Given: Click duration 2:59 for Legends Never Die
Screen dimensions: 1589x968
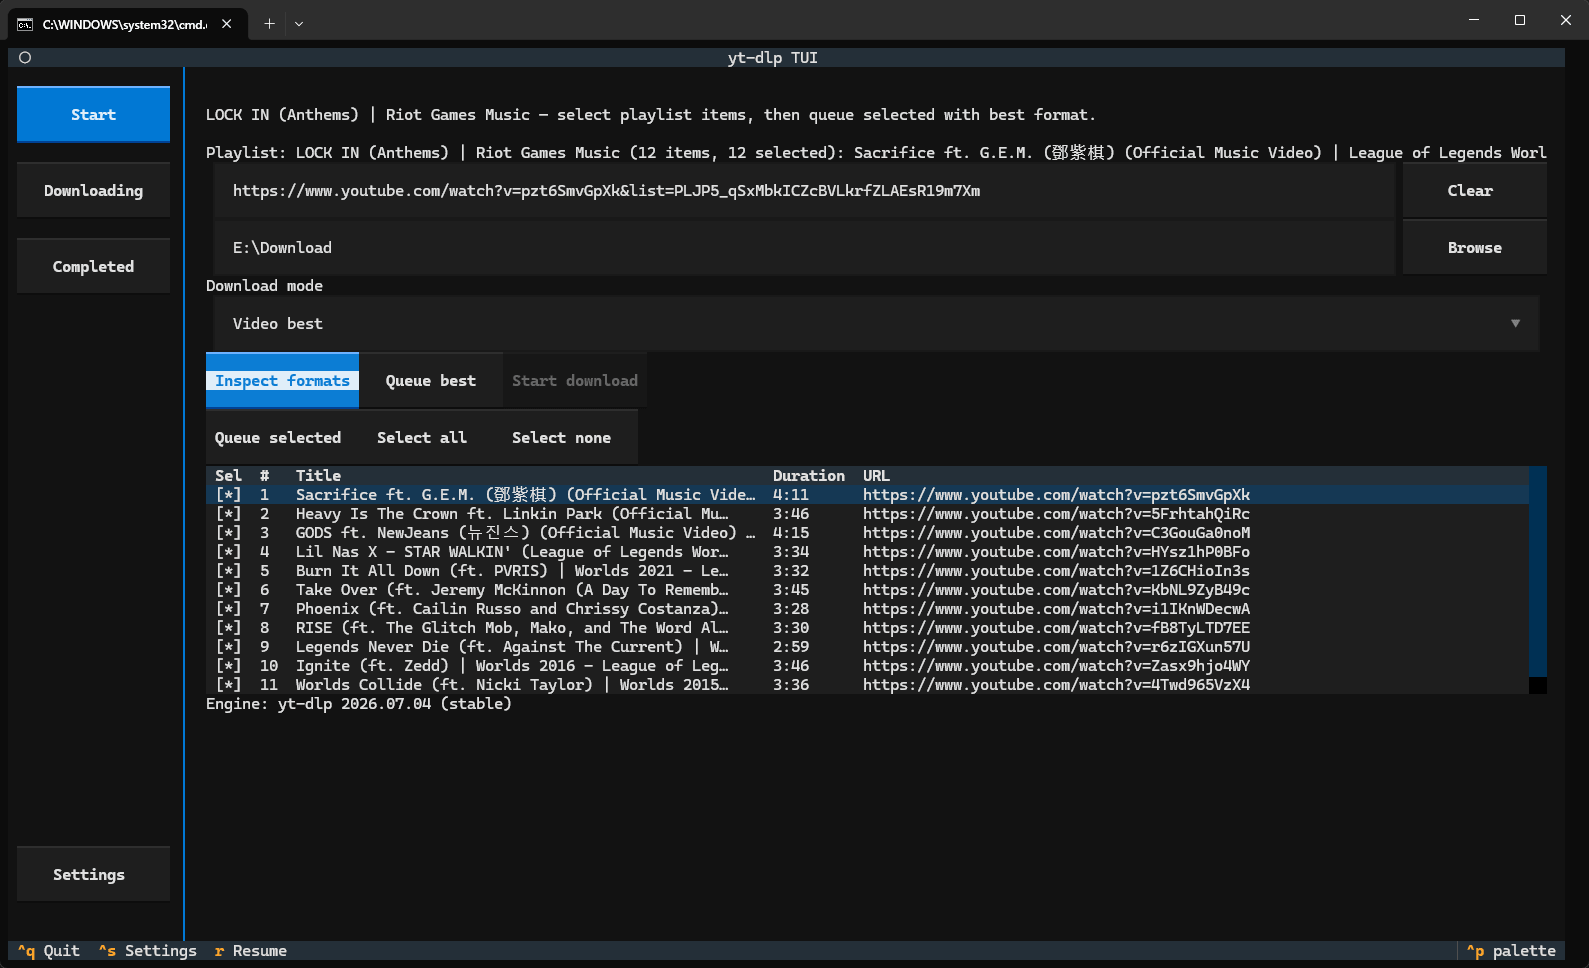Looking at the screenshot, I should [791, 647].
